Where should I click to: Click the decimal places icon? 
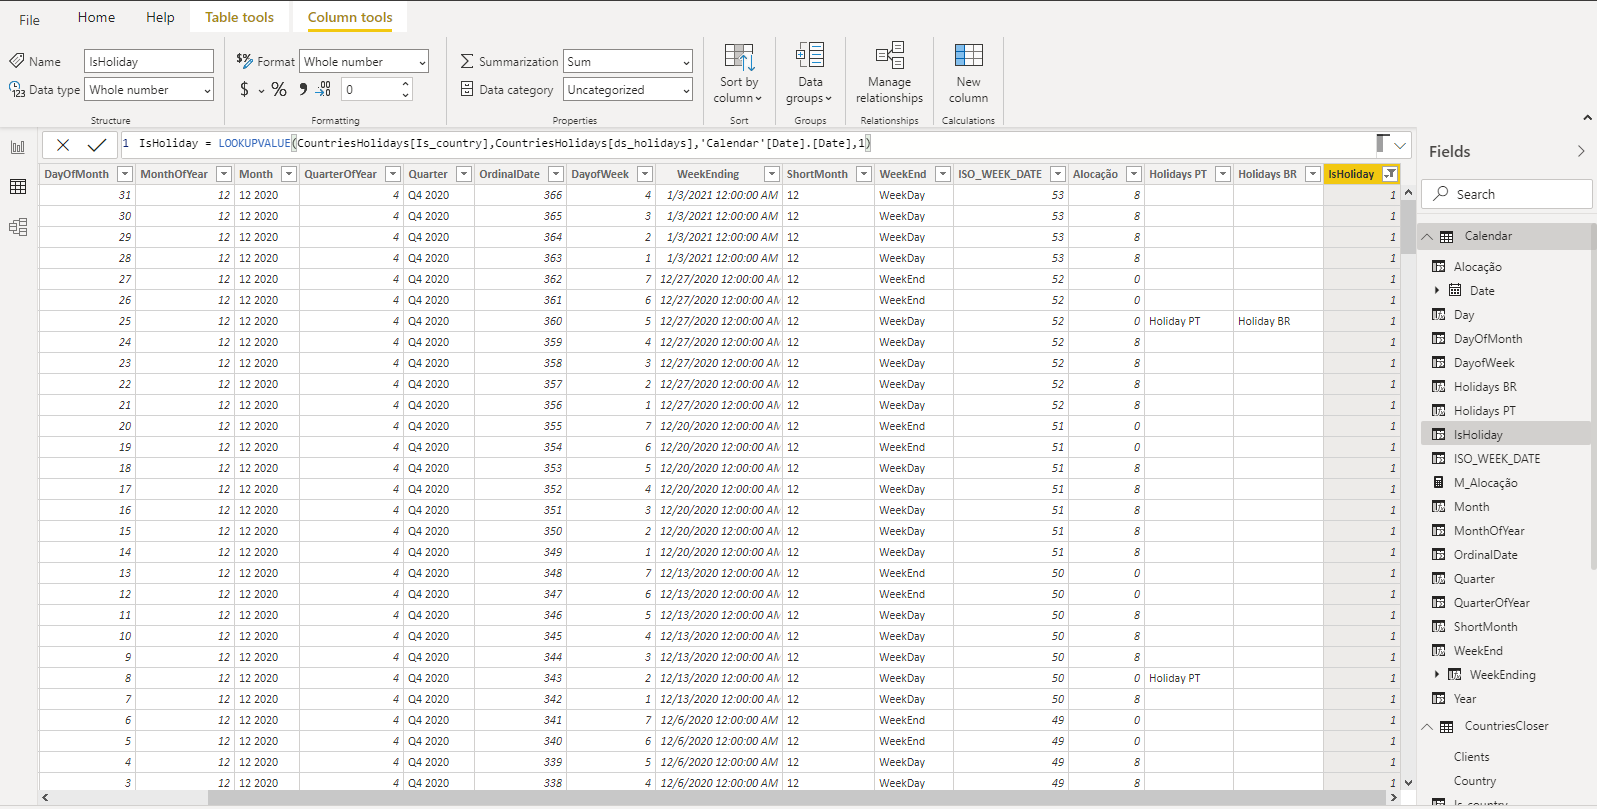point(324,89)
